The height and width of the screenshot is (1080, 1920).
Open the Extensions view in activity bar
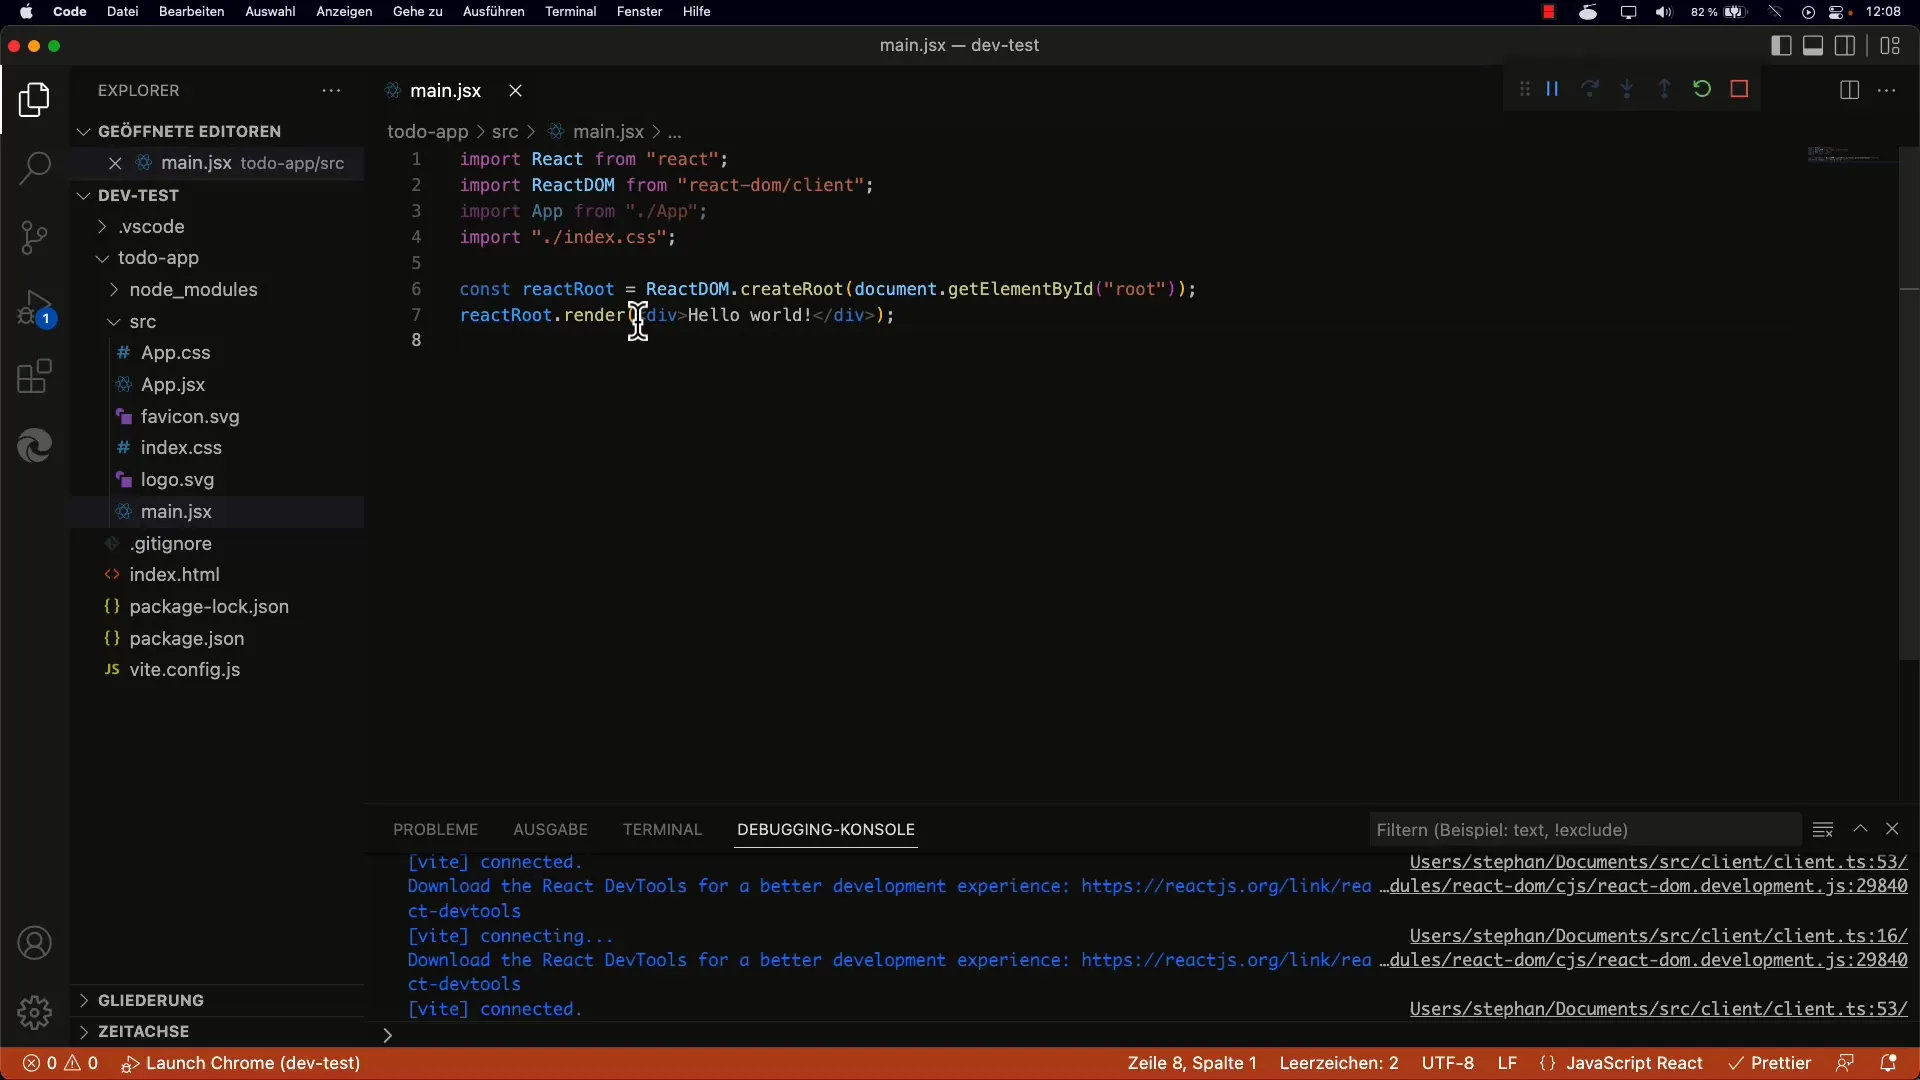click(34, 376)
